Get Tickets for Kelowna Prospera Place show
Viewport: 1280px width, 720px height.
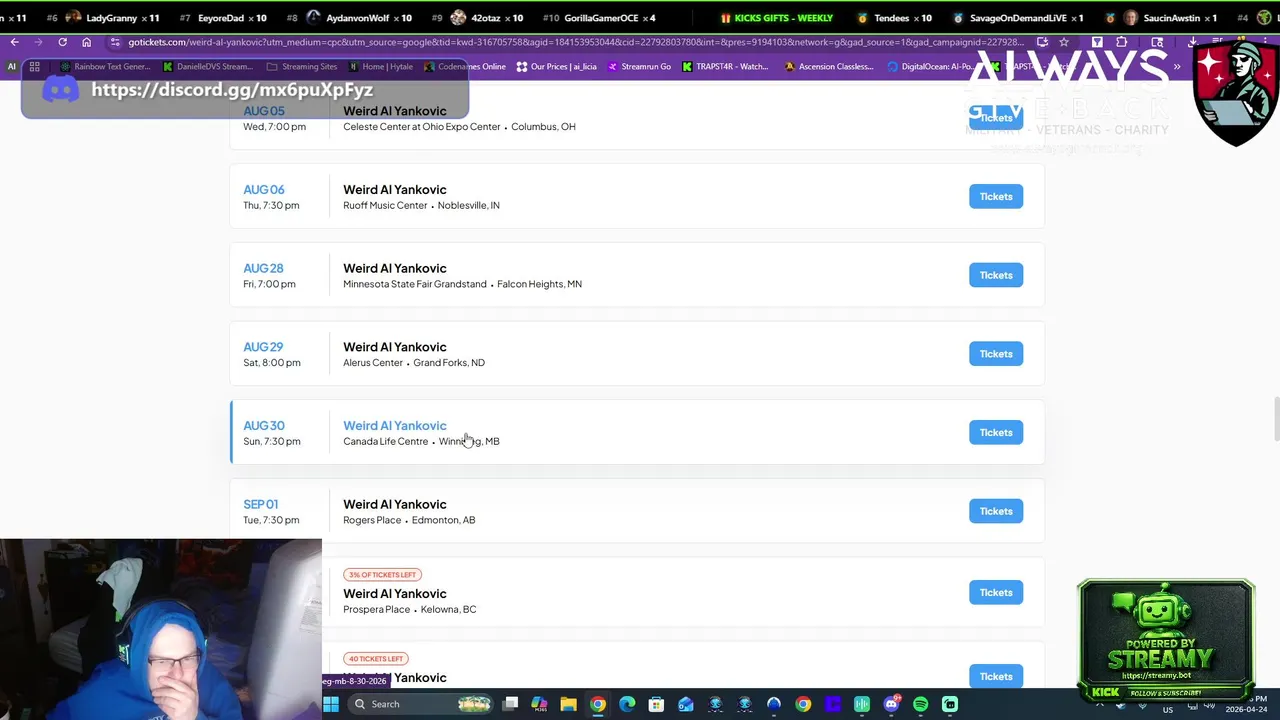pyautogui.click(x=996, y=592)
